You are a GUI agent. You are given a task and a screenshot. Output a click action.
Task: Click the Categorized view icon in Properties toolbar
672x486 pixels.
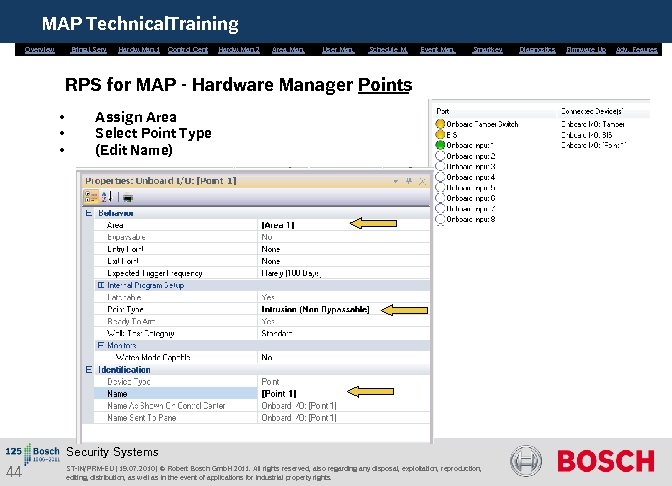91,197
